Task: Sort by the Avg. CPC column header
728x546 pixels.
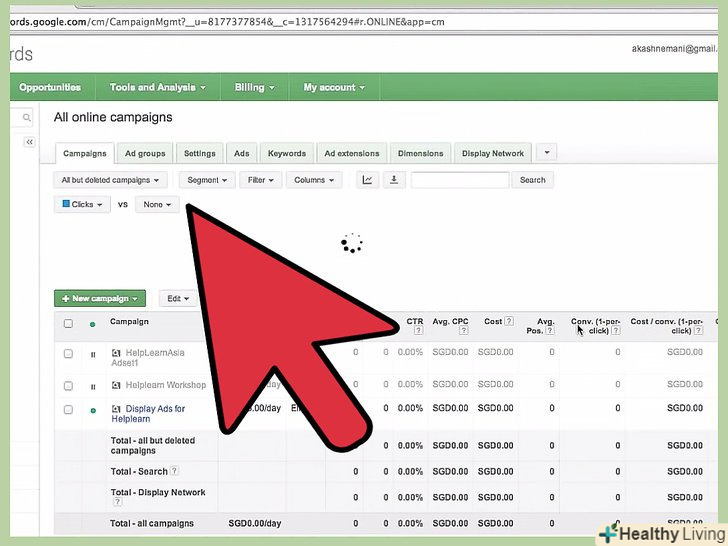Action: click(450, 321)
